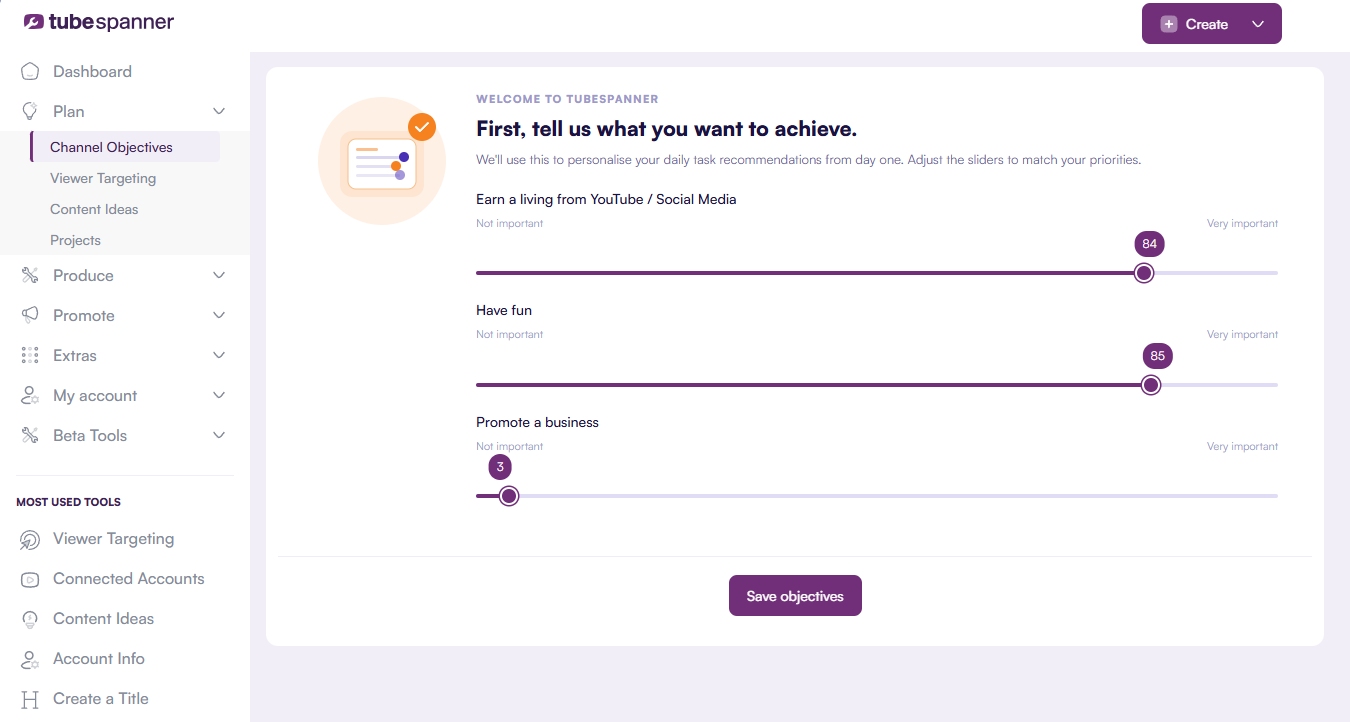Open Account Info in most used tools
Screen dimensions: 1350x722
pos(99,659)
